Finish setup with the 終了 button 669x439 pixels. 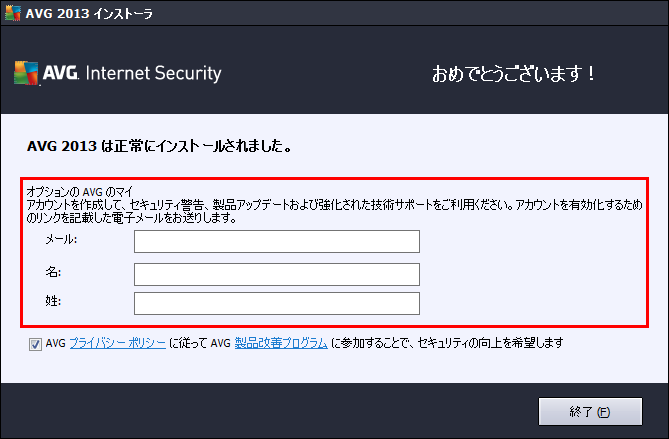590,412
